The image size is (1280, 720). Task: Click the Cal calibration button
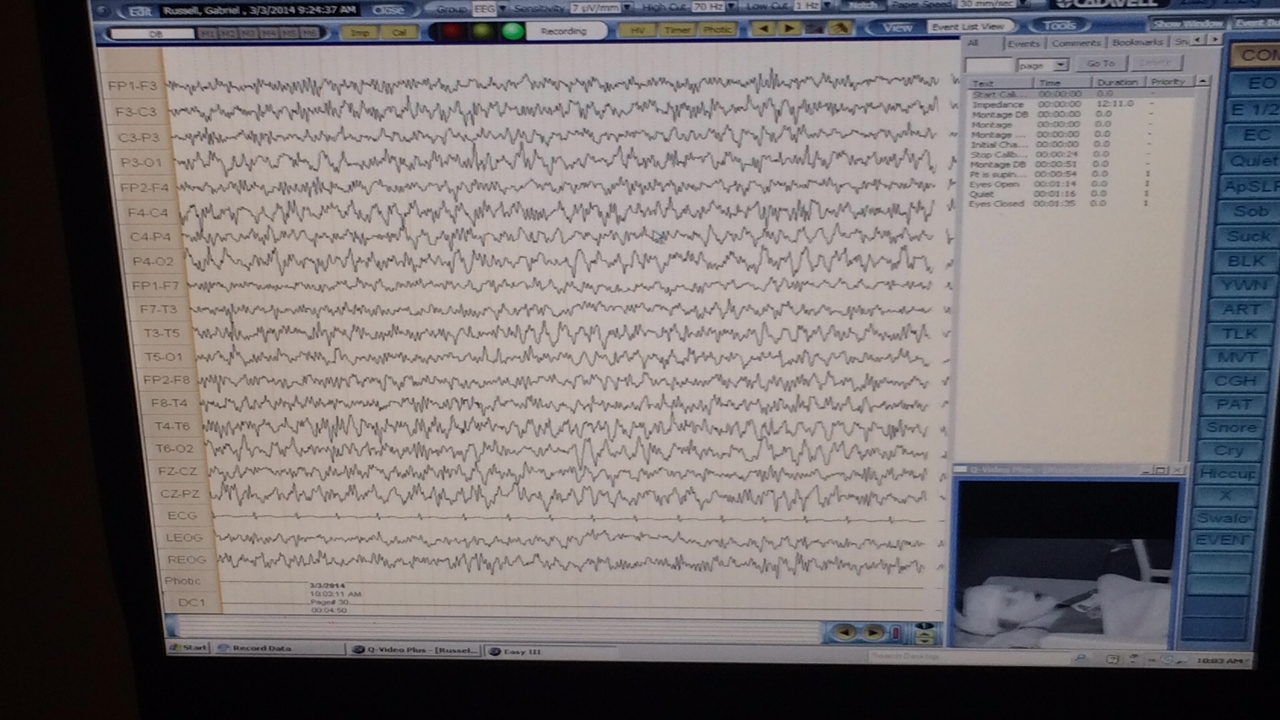(x=399, y=32)
